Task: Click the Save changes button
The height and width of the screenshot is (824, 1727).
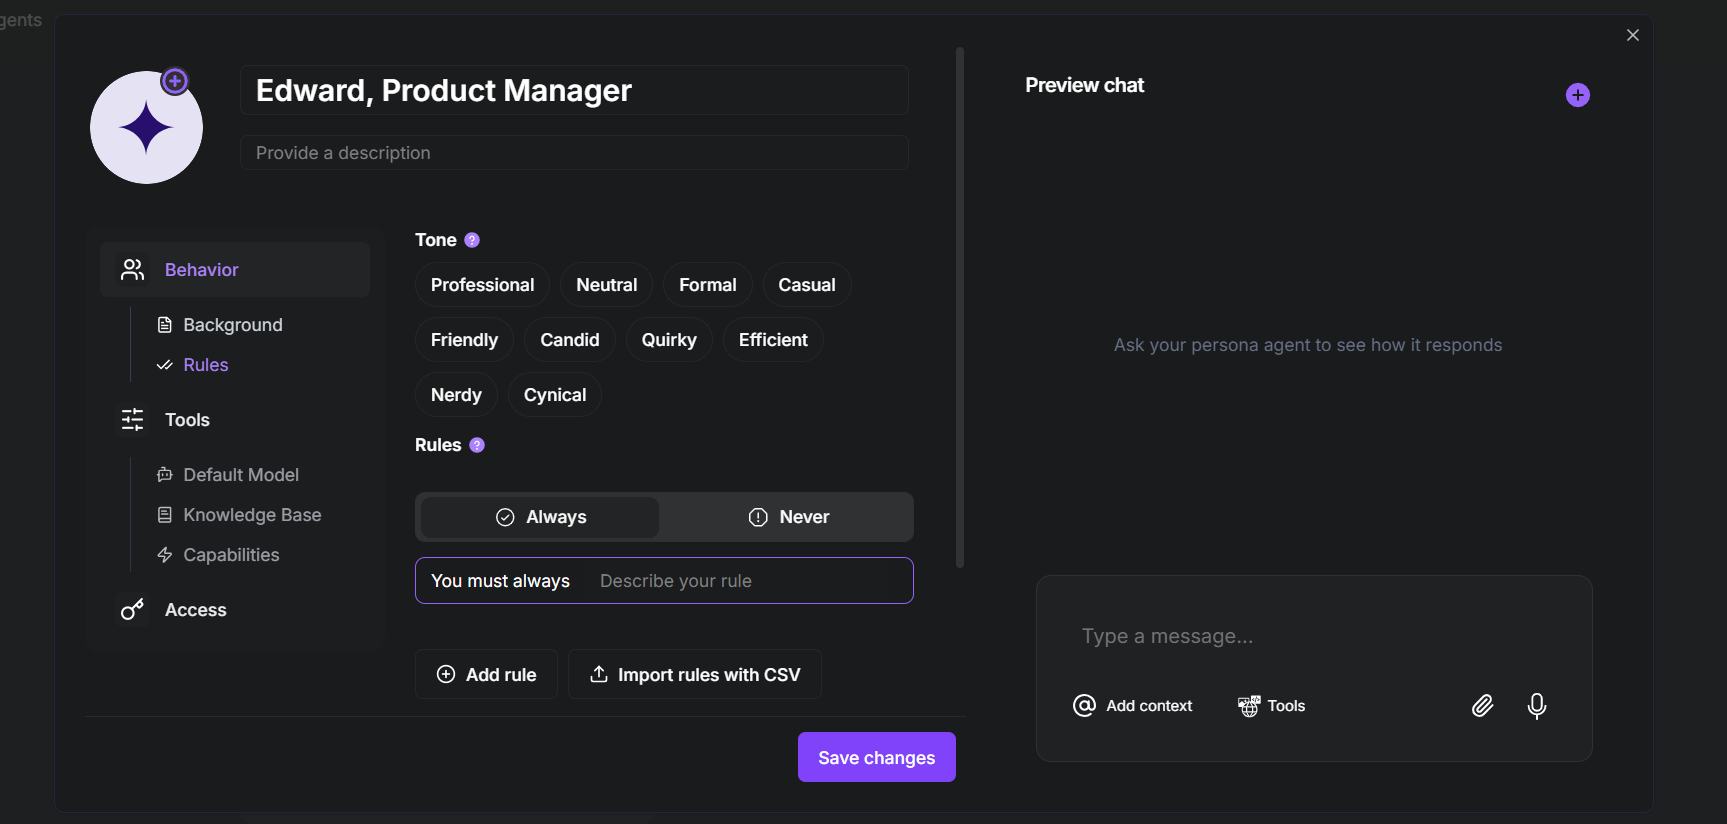Action: pyautogui.click(x=876, y=757)
